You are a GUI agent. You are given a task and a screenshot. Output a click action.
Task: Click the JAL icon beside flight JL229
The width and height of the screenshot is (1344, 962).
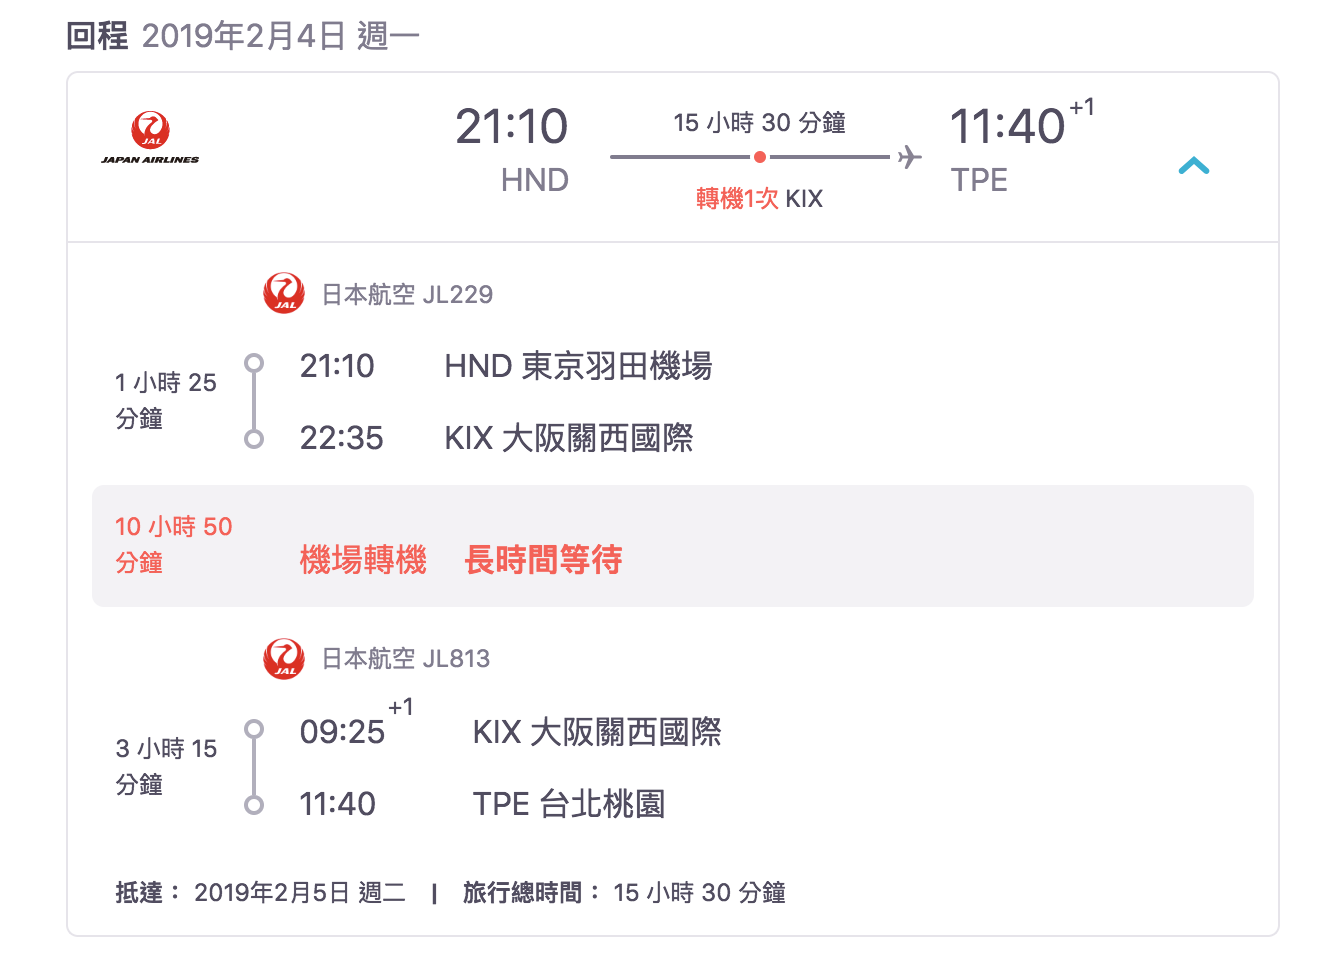283,293
